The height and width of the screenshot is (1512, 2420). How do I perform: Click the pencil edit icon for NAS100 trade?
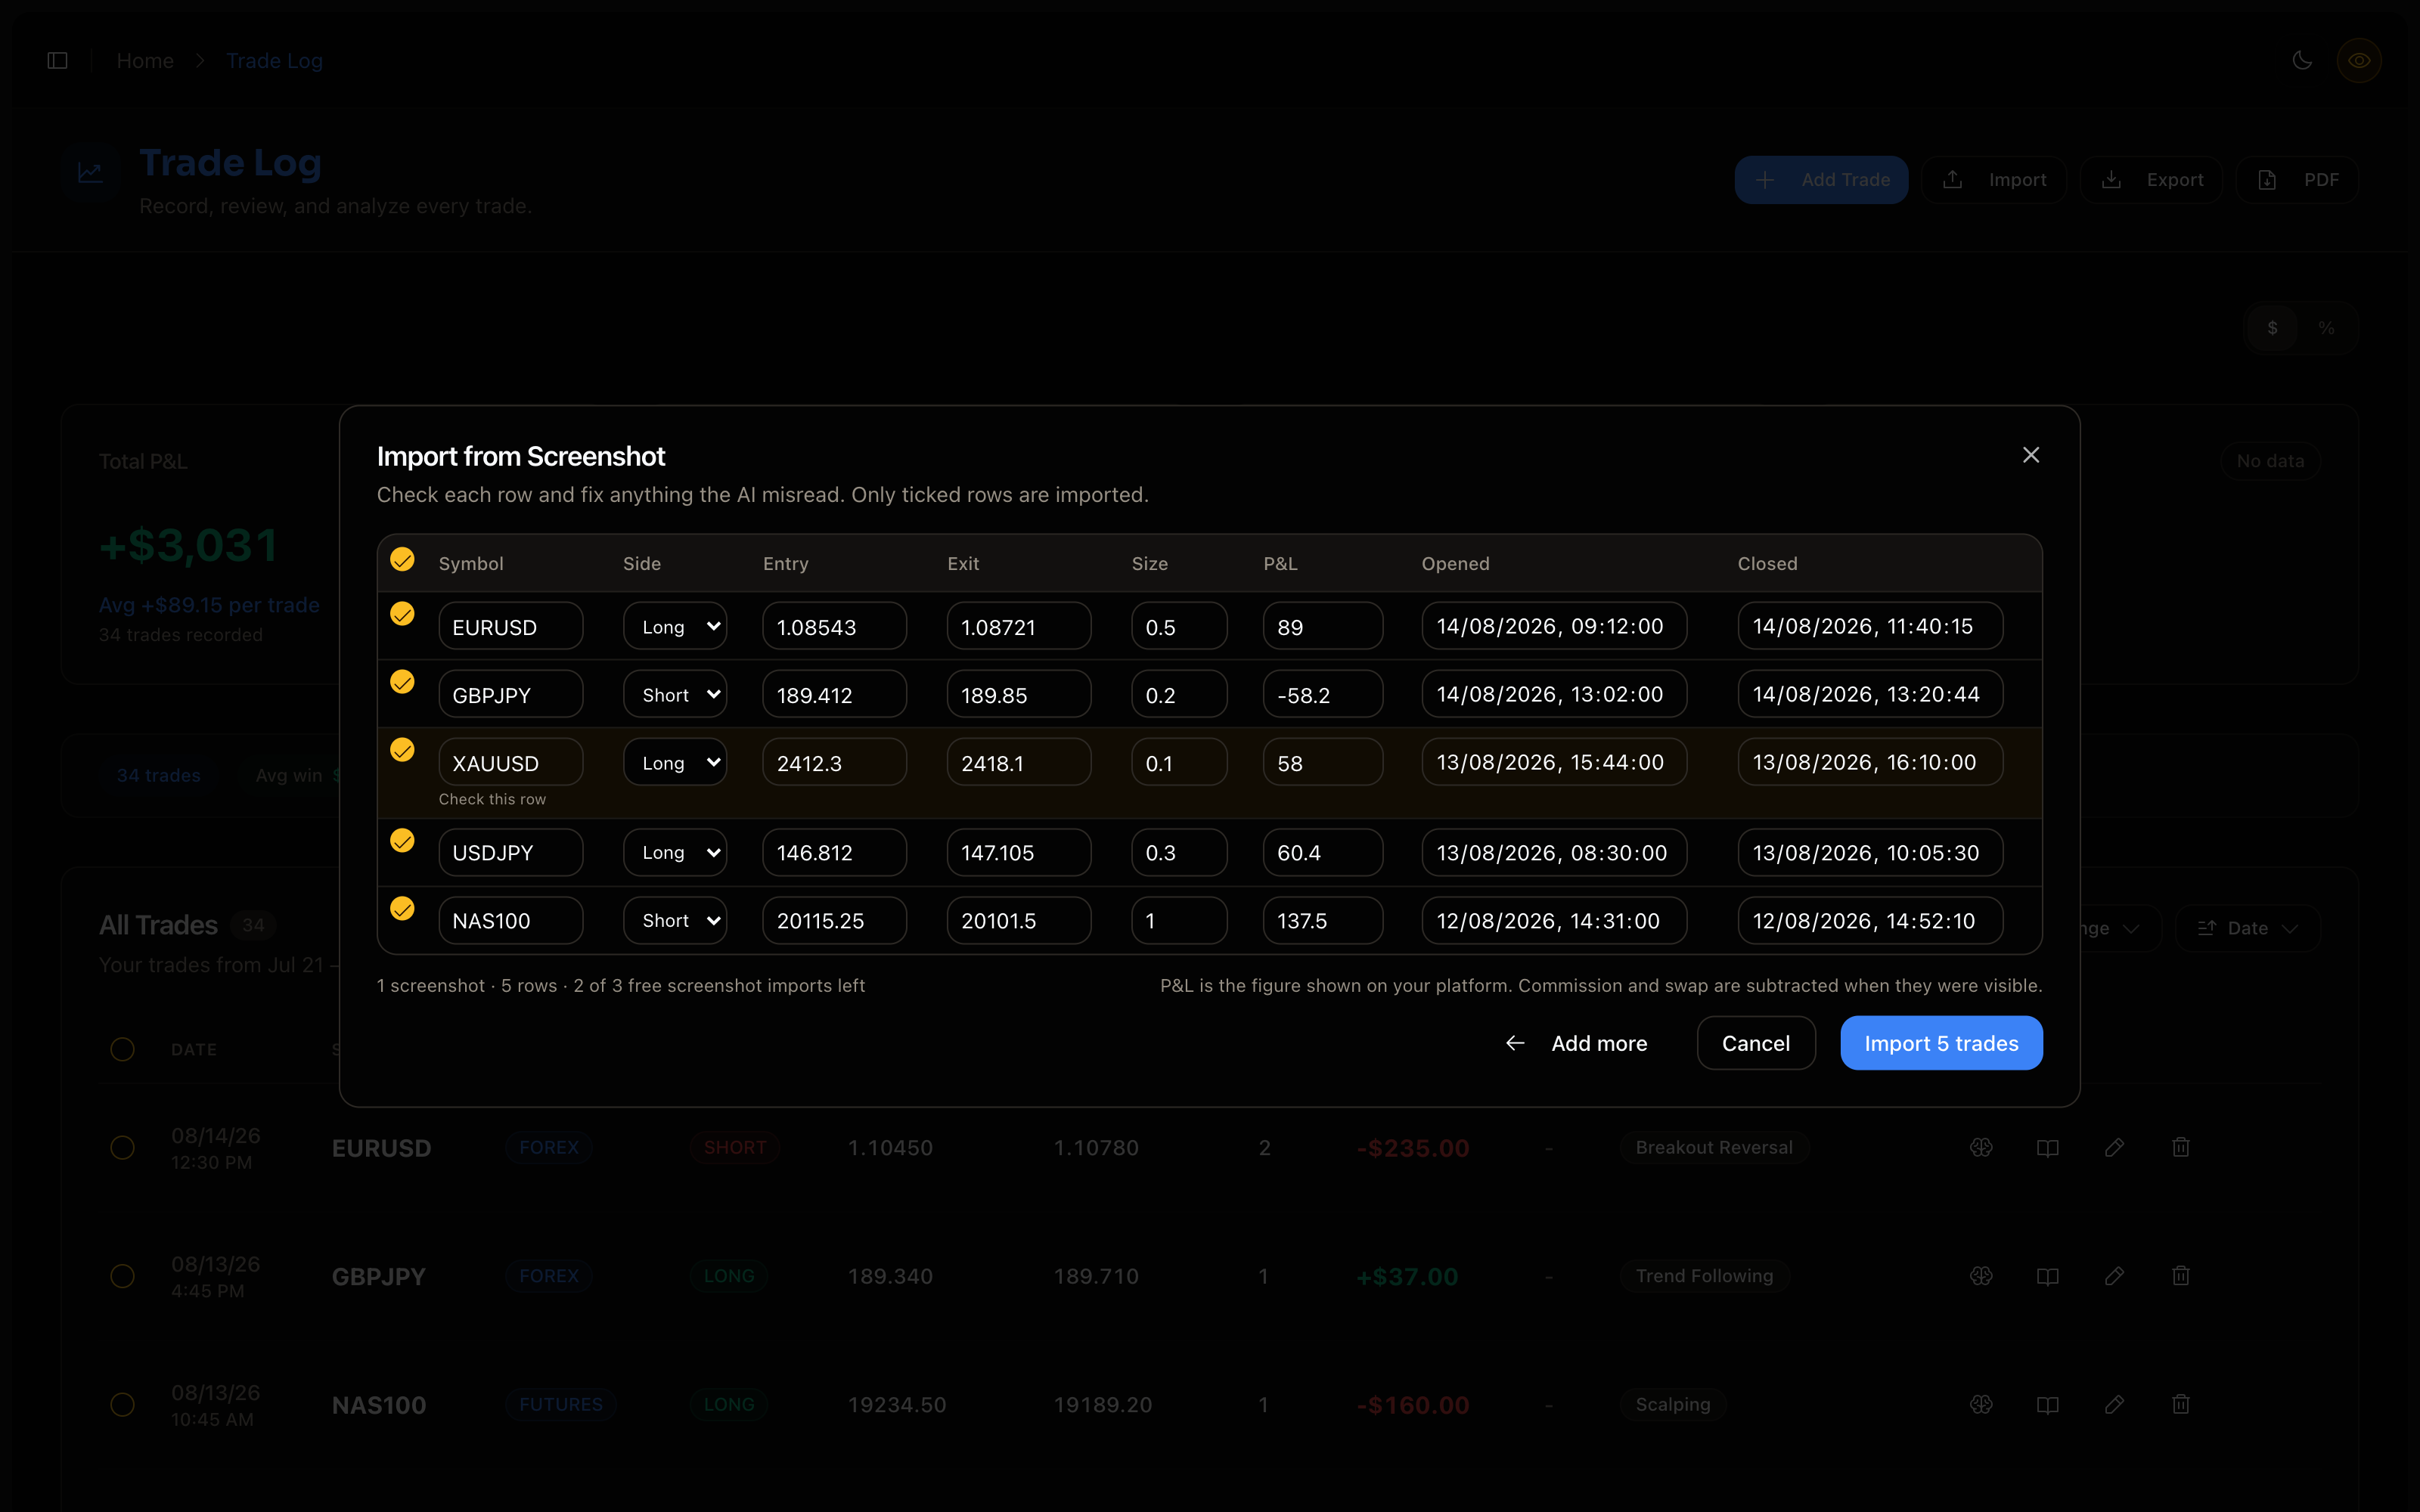pyautogui.click(x=2114, y=1404)
